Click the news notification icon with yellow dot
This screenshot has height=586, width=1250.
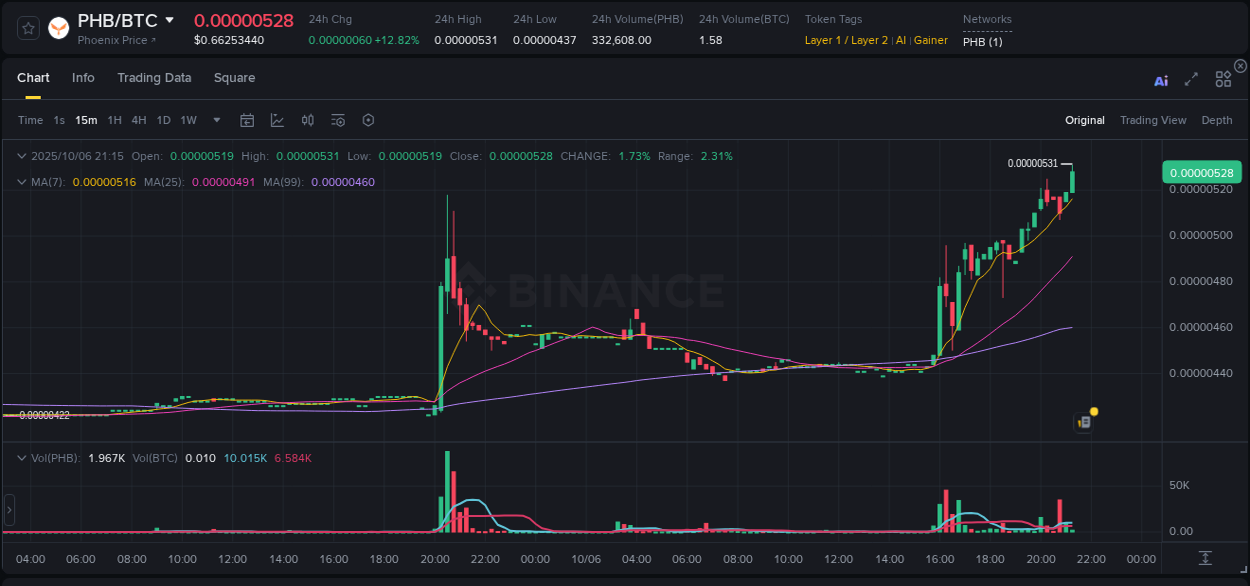pyautogui.click(x=1084, y=422)
